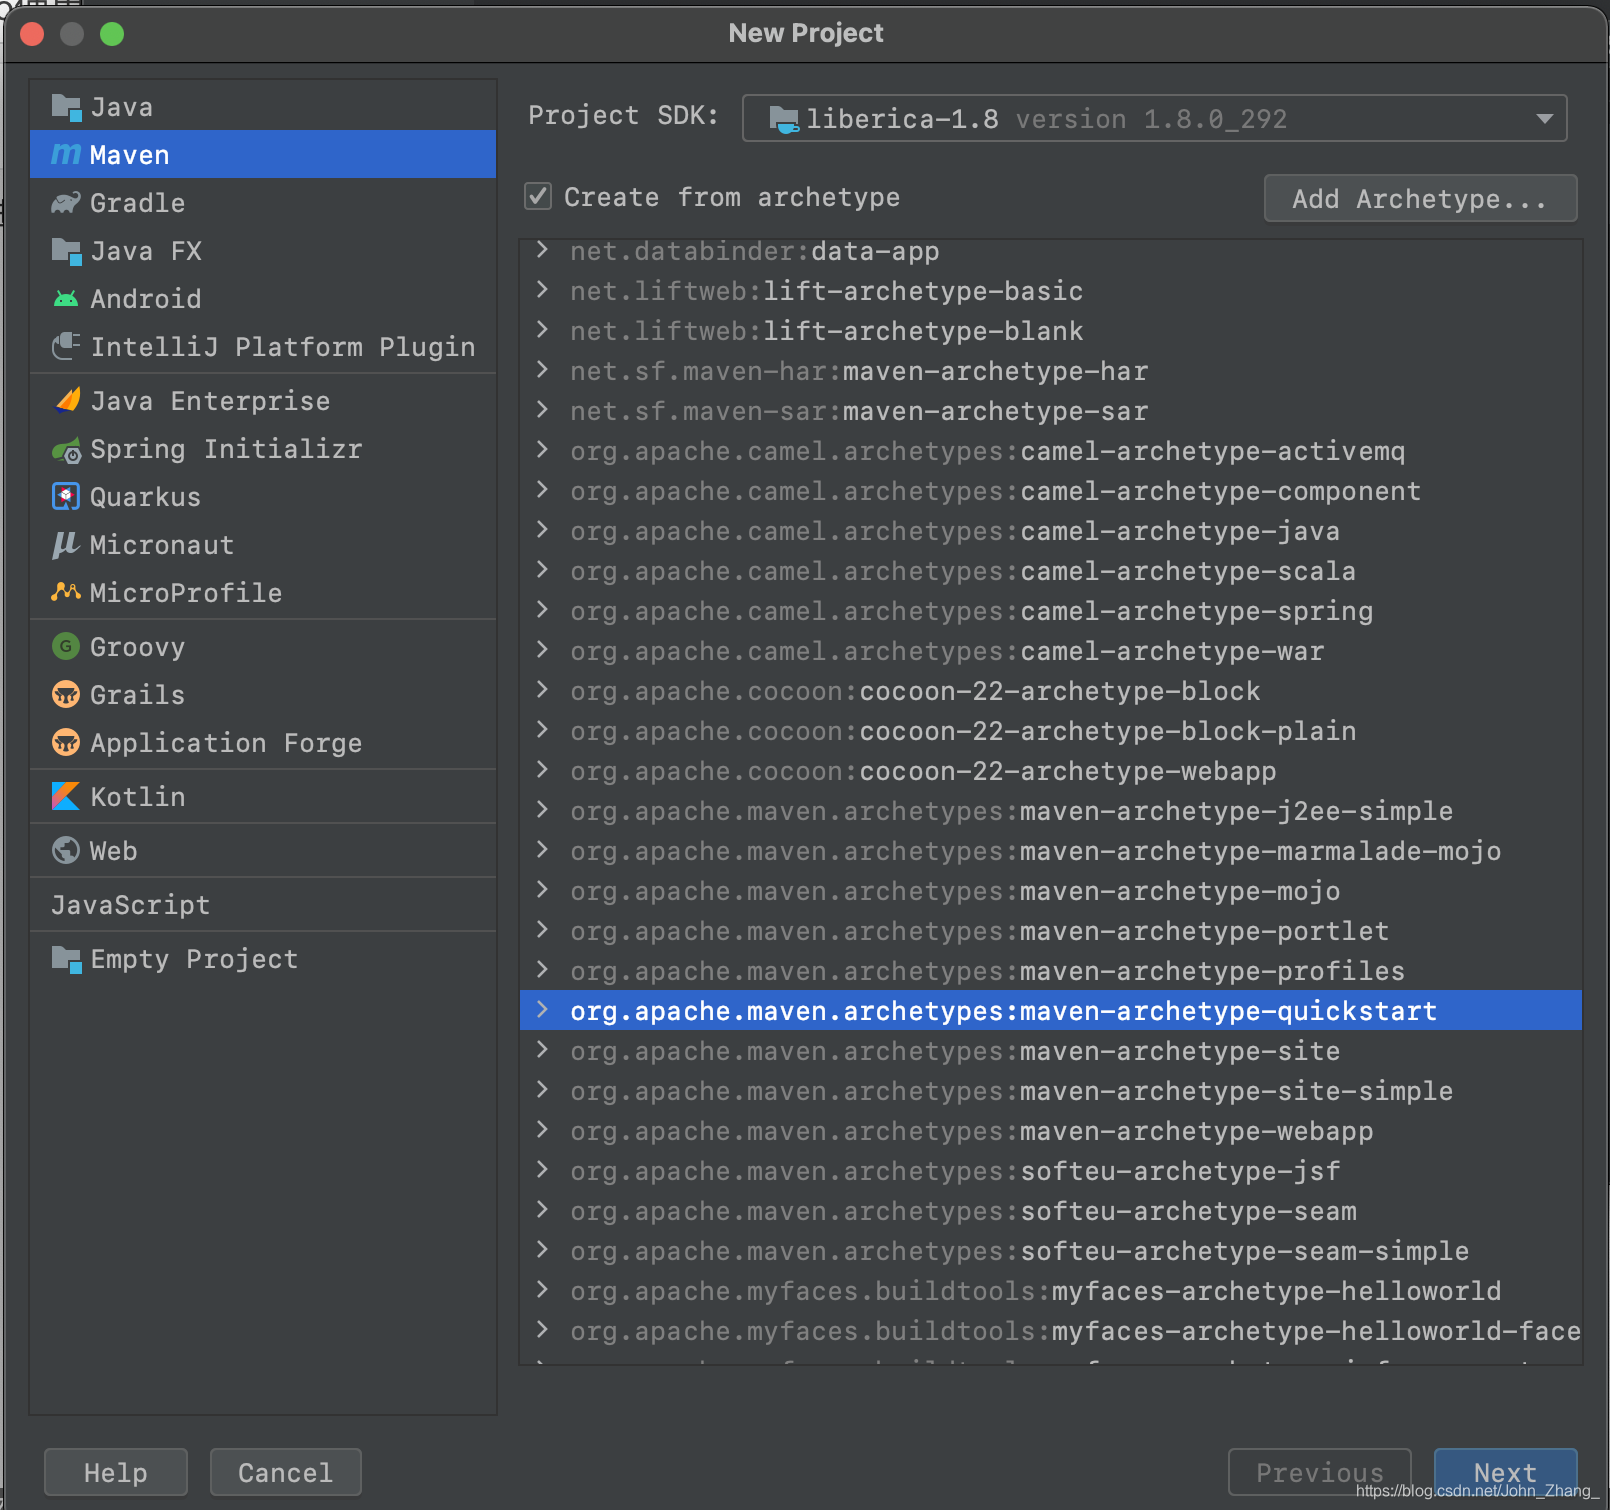Click the Next button
1610x1510 pixels.
pyautogui.click(x=1505, y=1472)
